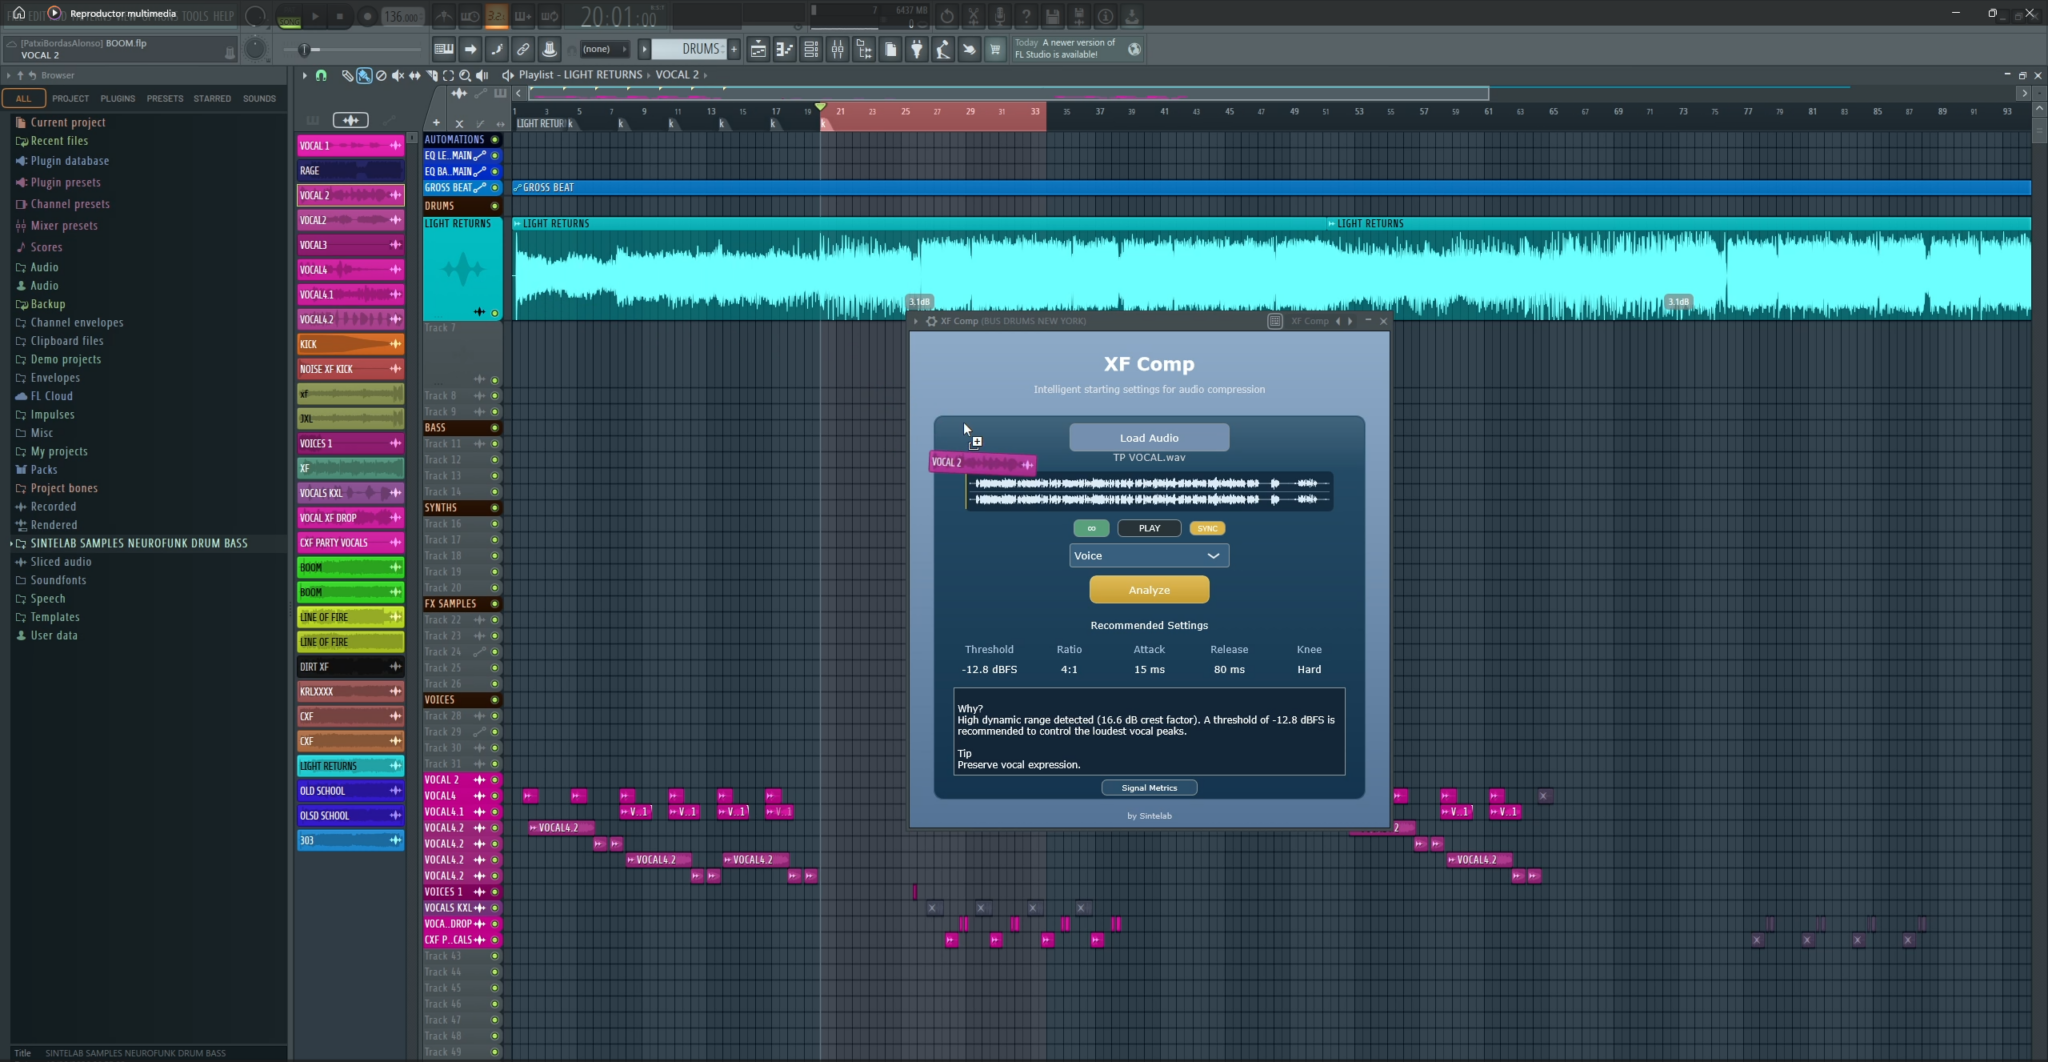The height and width of the screenshot is (1062, 2048).
Task: Click the shopping cart store icon
Action: (995, 49)
